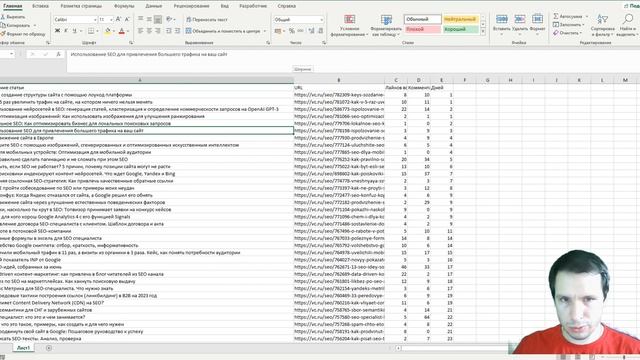
Task: Add new sheet with plus button
Action: 49,348
